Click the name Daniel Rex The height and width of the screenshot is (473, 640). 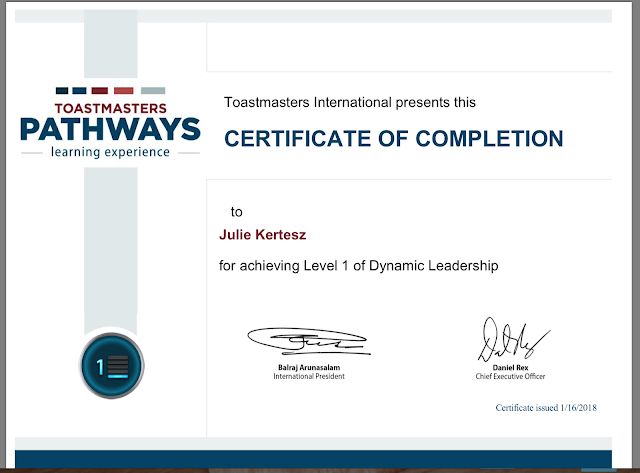510,367
